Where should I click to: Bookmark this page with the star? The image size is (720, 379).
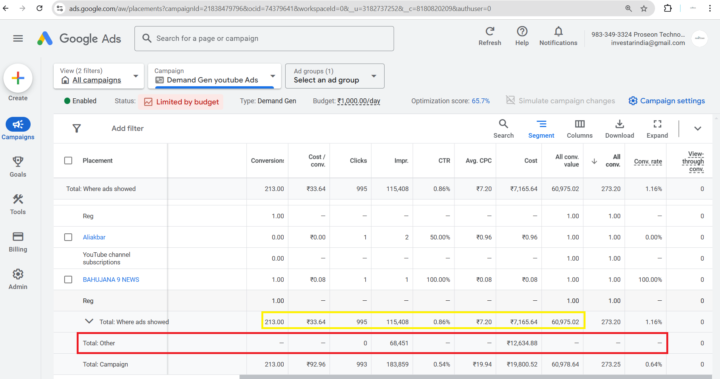pos(644,8)
